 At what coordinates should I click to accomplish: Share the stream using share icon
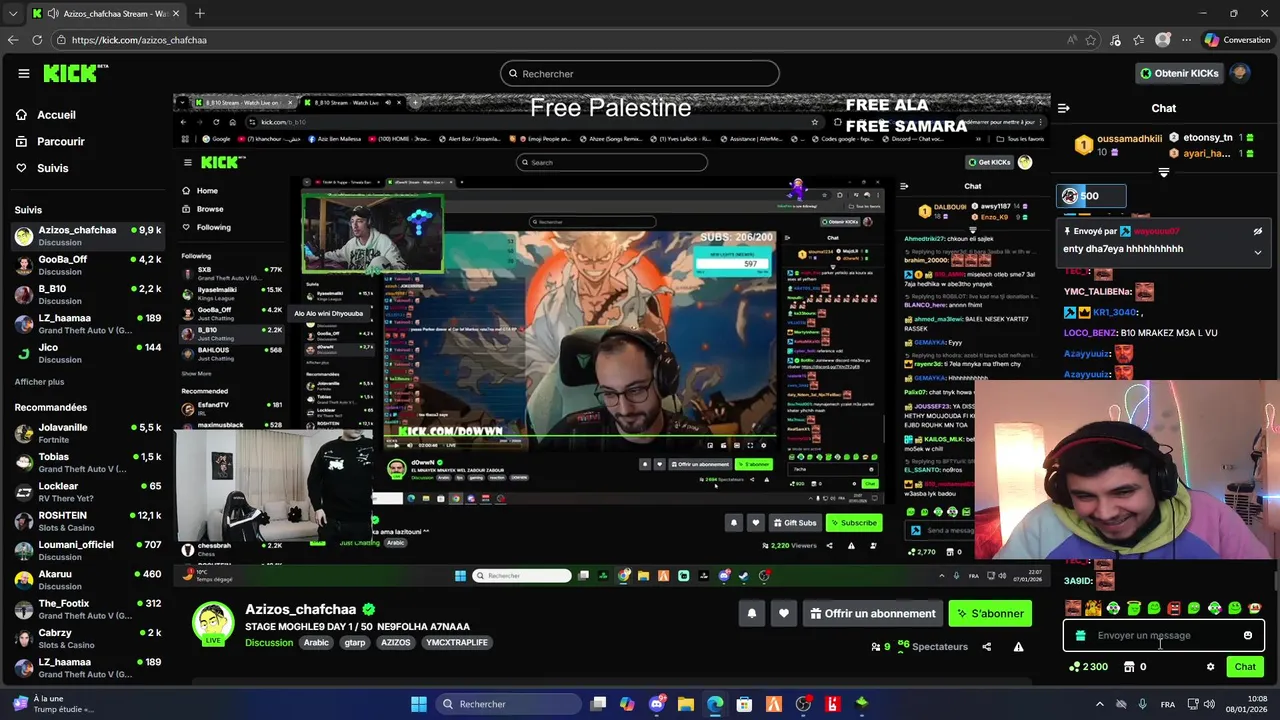986,647
